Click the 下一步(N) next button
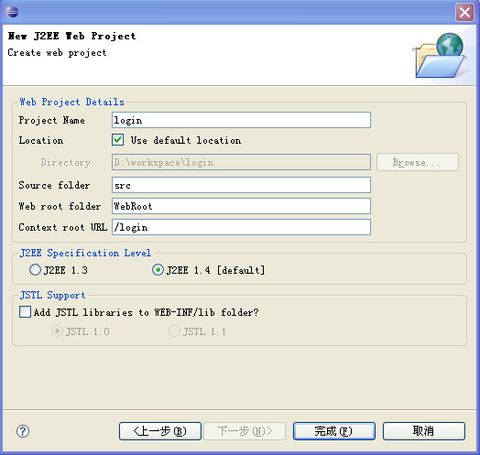This screenshot has width=480, height=455. [x=245, y=431]
